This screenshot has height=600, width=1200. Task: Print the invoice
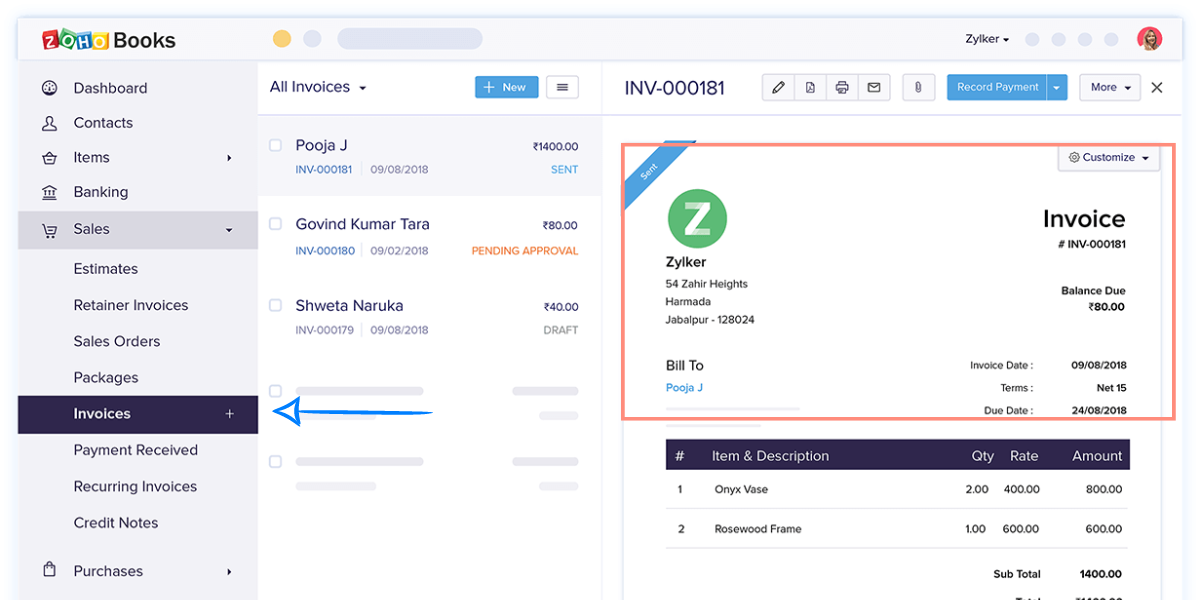click(x=842, y=87)
